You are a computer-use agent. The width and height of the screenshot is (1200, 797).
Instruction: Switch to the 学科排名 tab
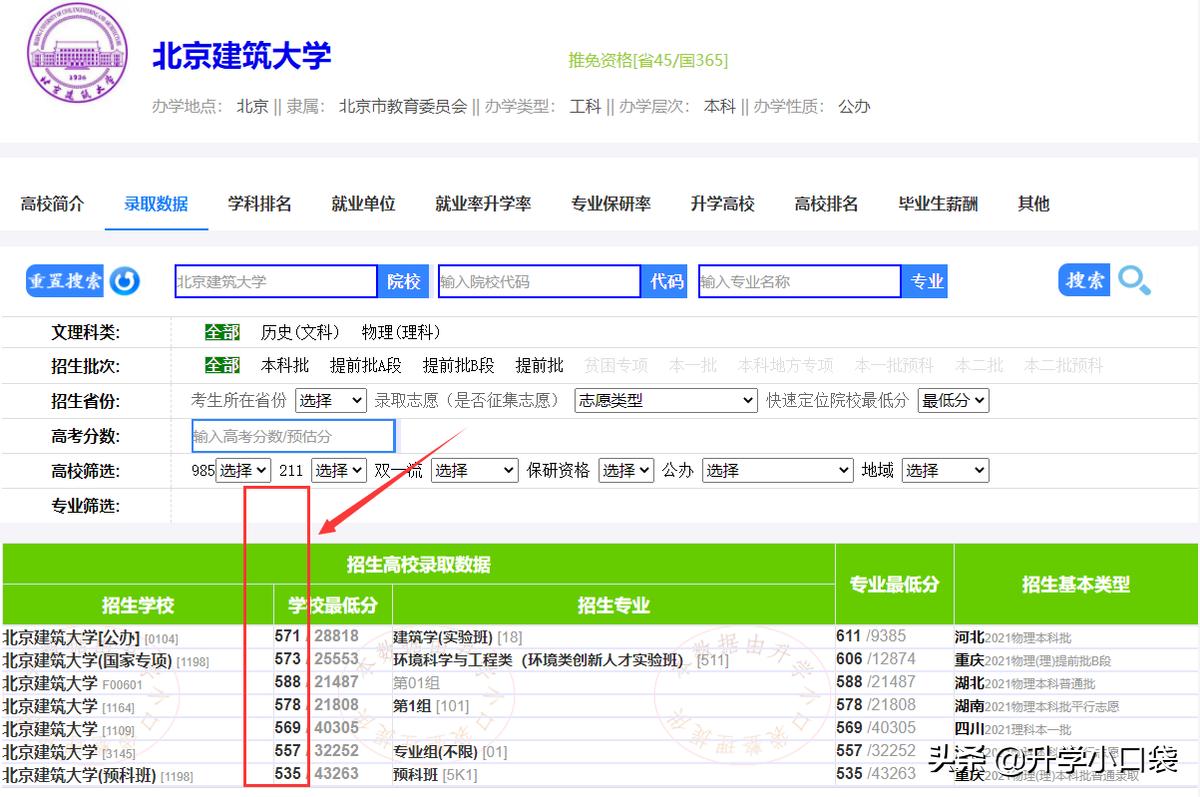[x=258, y=204]
